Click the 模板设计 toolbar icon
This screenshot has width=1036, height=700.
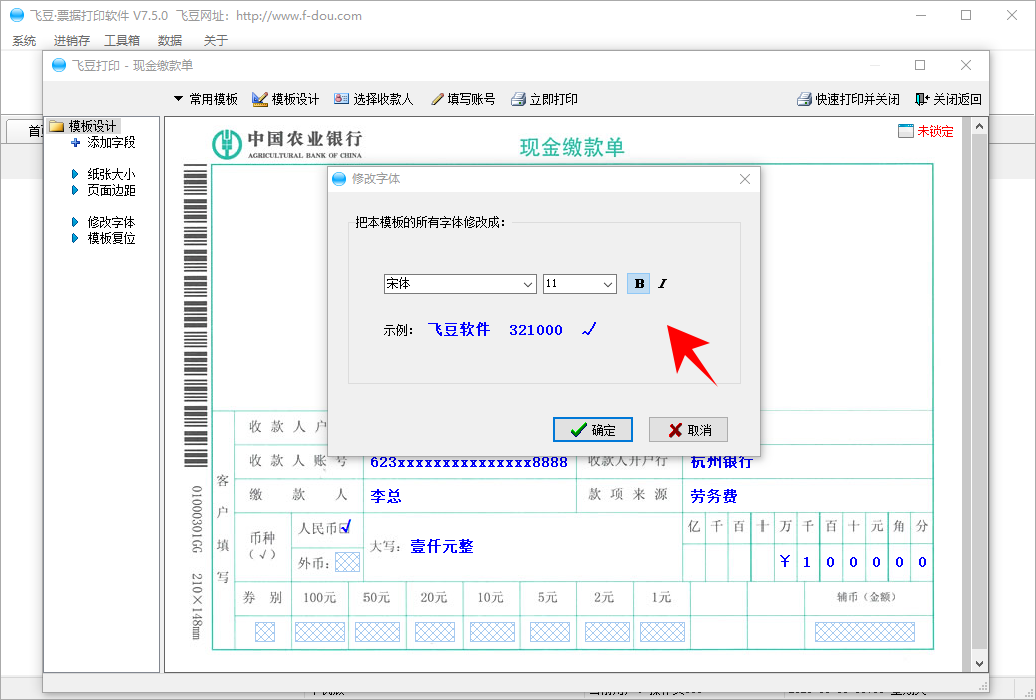pyautogui.click(x=260, y=99)
